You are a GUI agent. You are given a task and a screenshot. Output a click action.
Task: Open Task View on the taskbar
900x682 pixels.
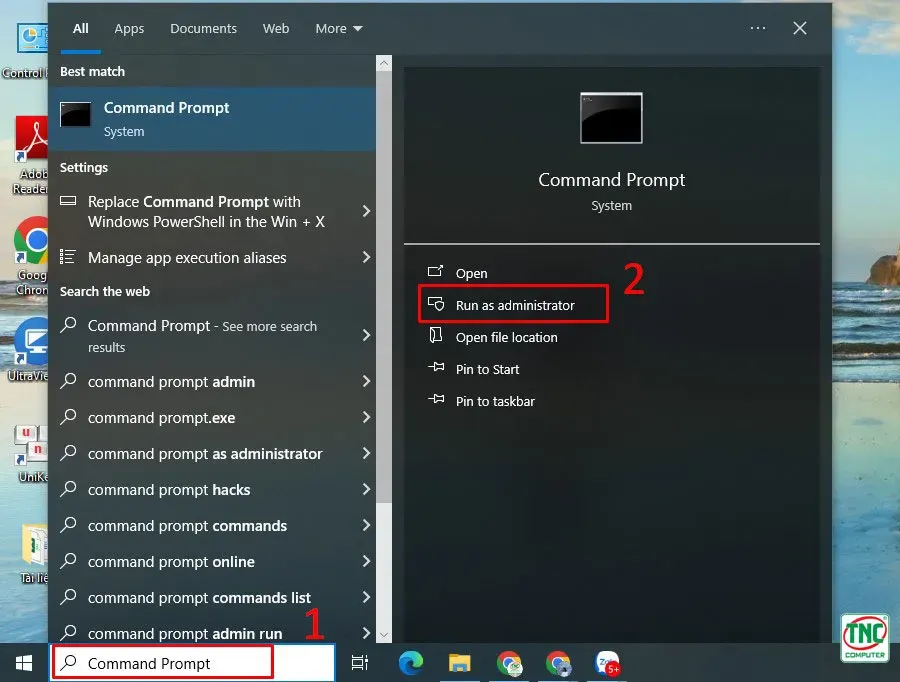click(360, 663)
